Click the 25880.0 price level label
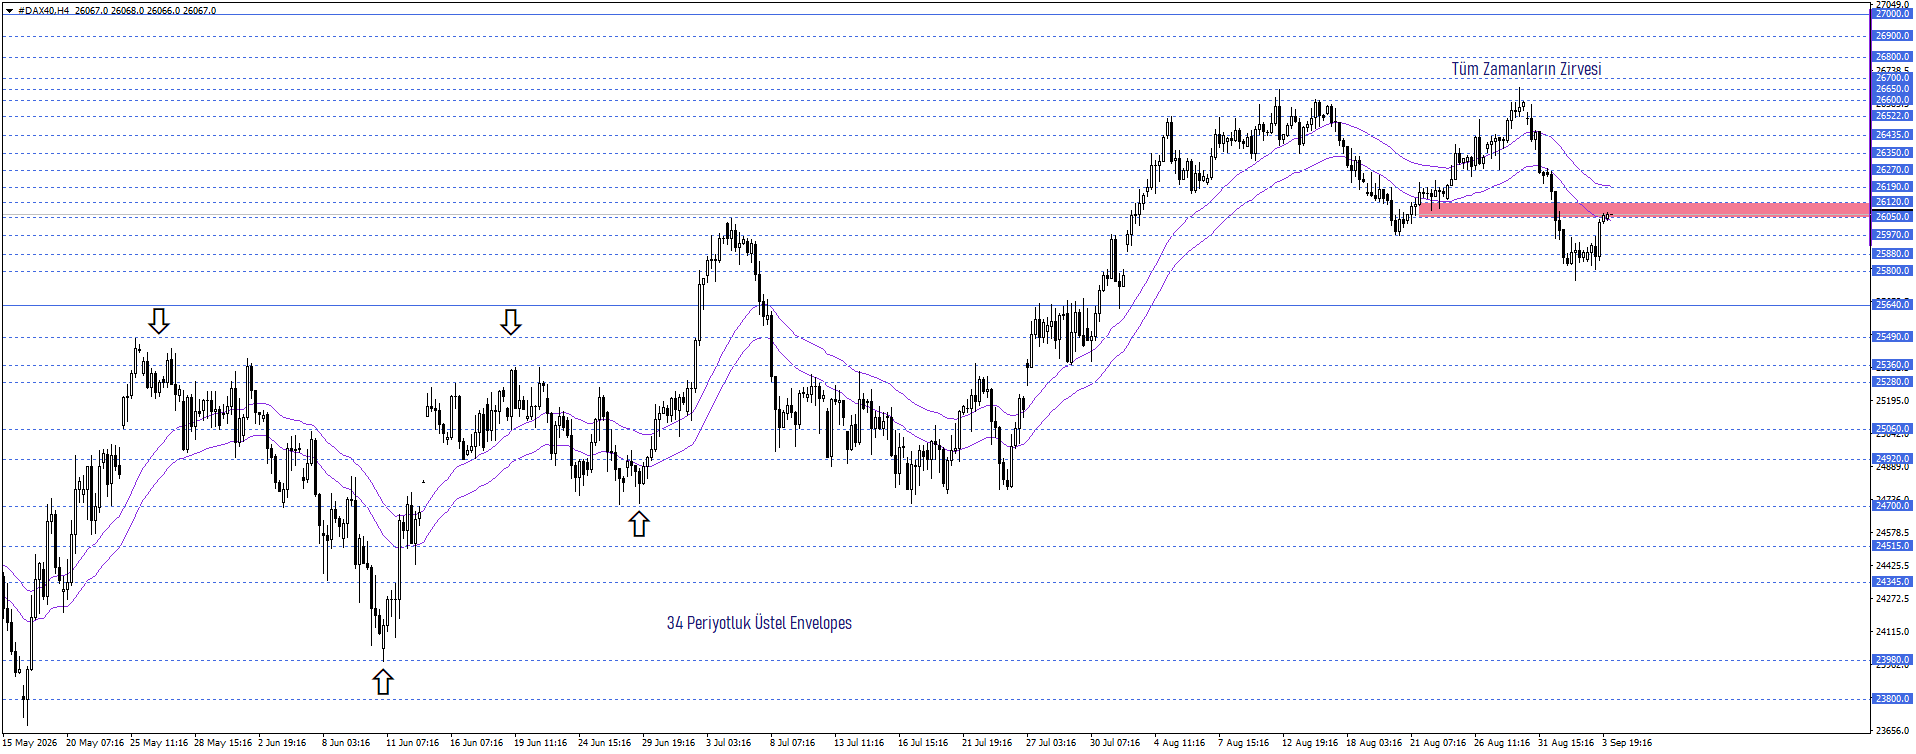The image size is (1916, 754). tap(1892, 254)
